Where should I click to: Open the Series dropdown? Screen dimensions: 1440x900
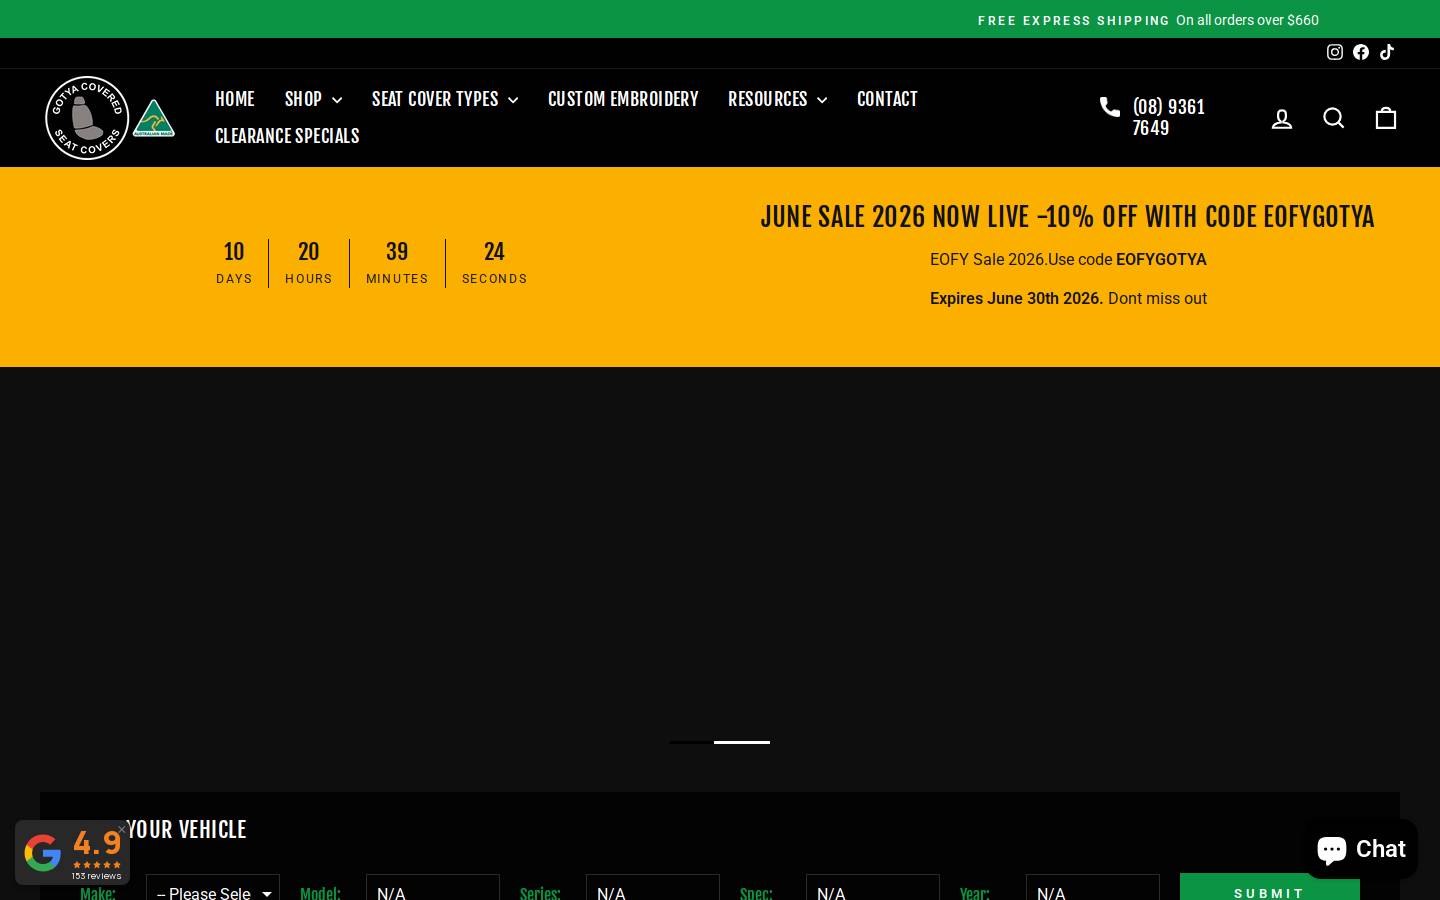click(653, 887)
